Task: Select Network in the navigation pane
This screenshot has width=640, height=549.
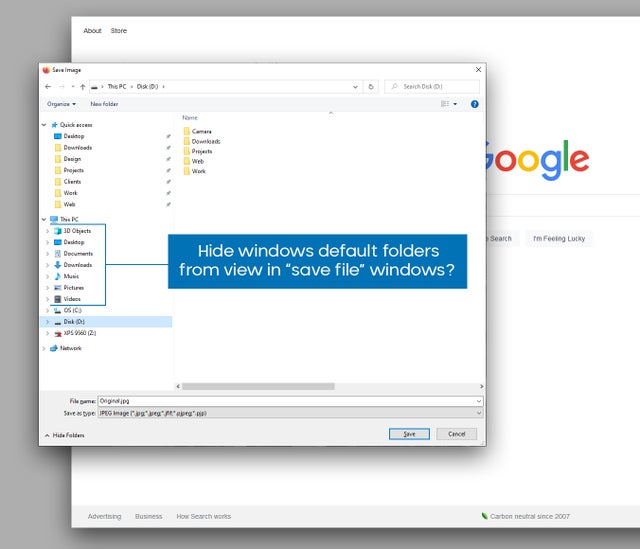Action: pyautogui.click(x=71, y=348)
